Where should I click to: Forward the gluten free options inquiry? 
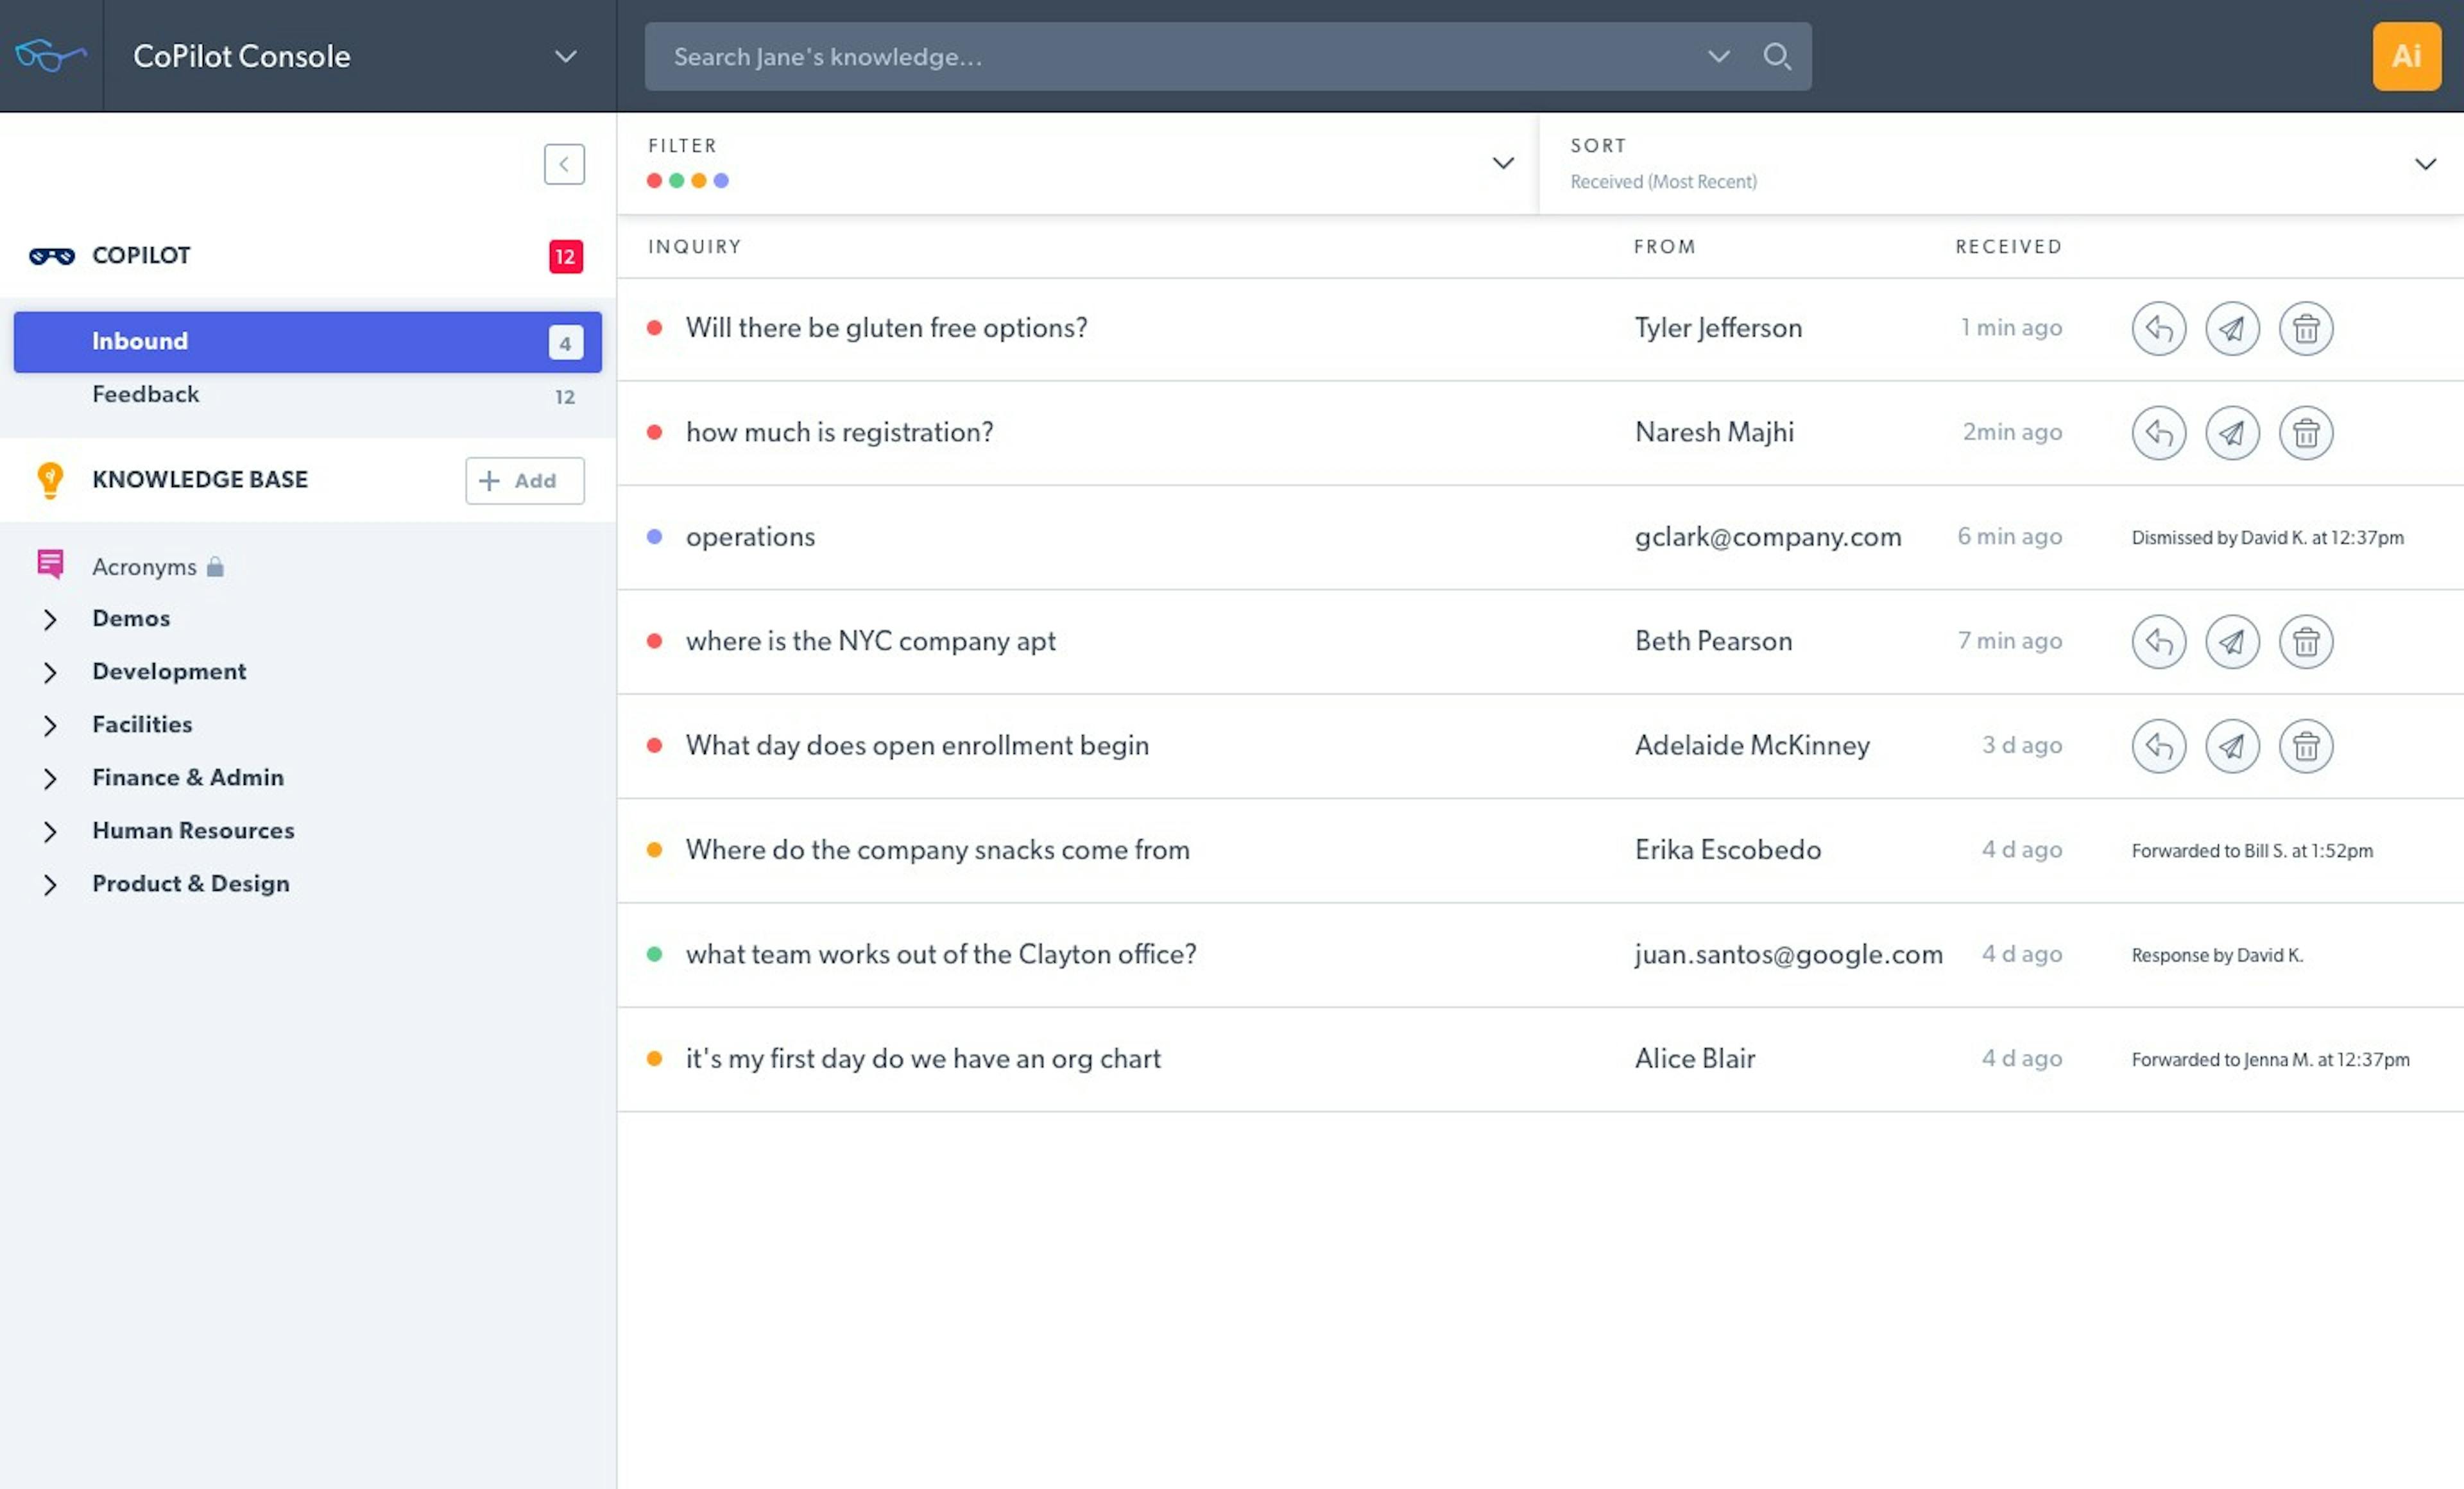click(x=2232, y=328)
